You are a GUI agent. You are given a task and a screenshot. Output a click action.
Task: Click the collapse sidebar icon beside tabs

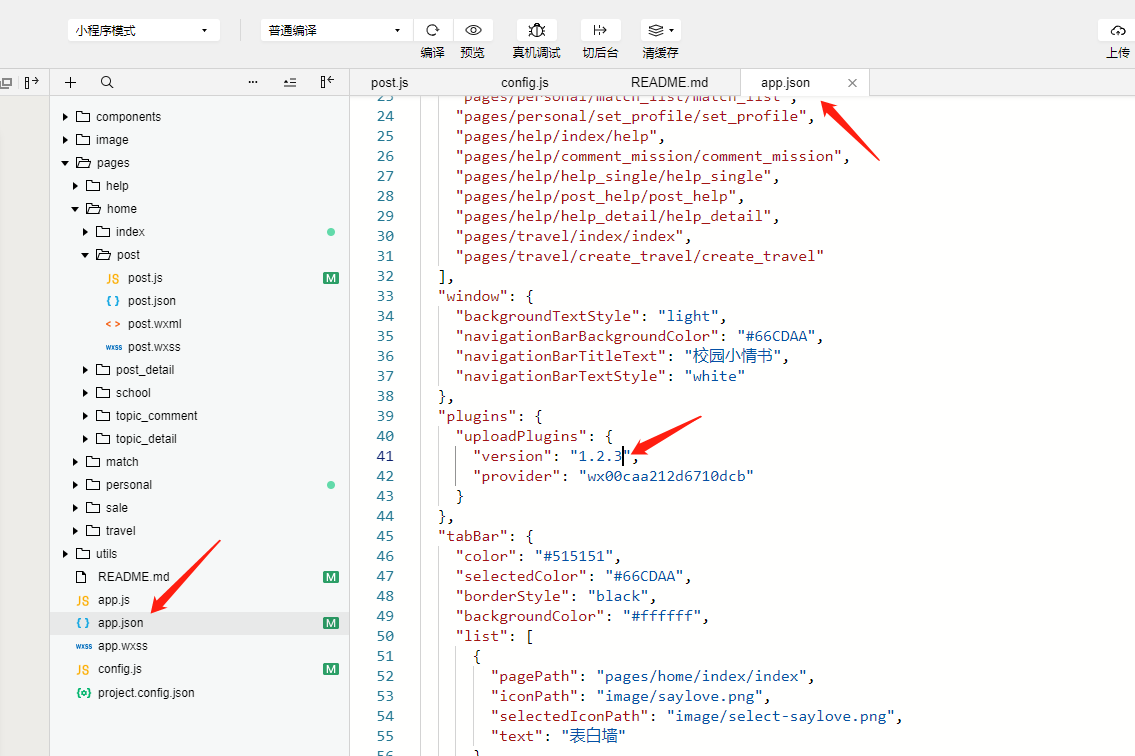pos(327,82)
